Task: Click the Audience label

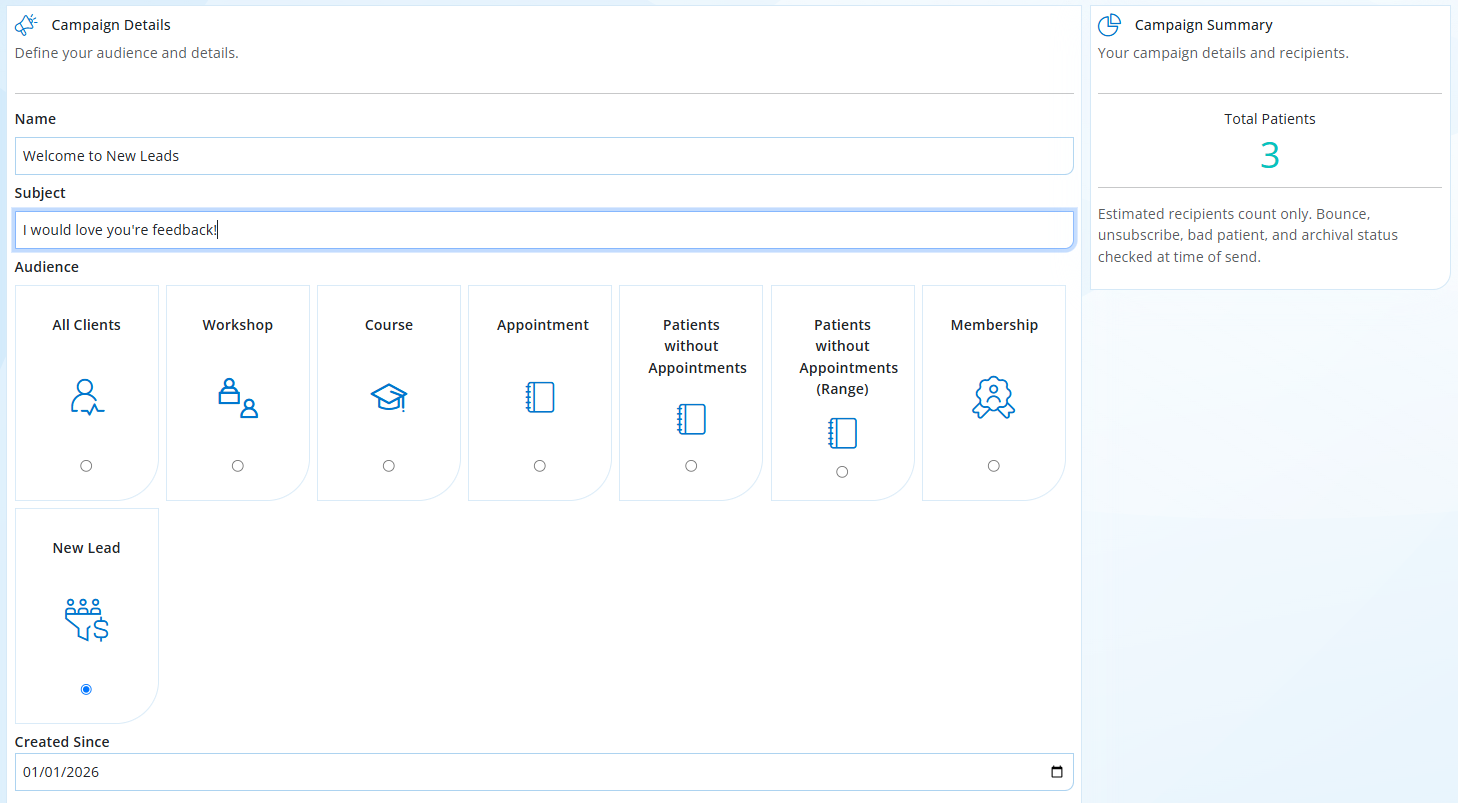Action: click(47, 267)
